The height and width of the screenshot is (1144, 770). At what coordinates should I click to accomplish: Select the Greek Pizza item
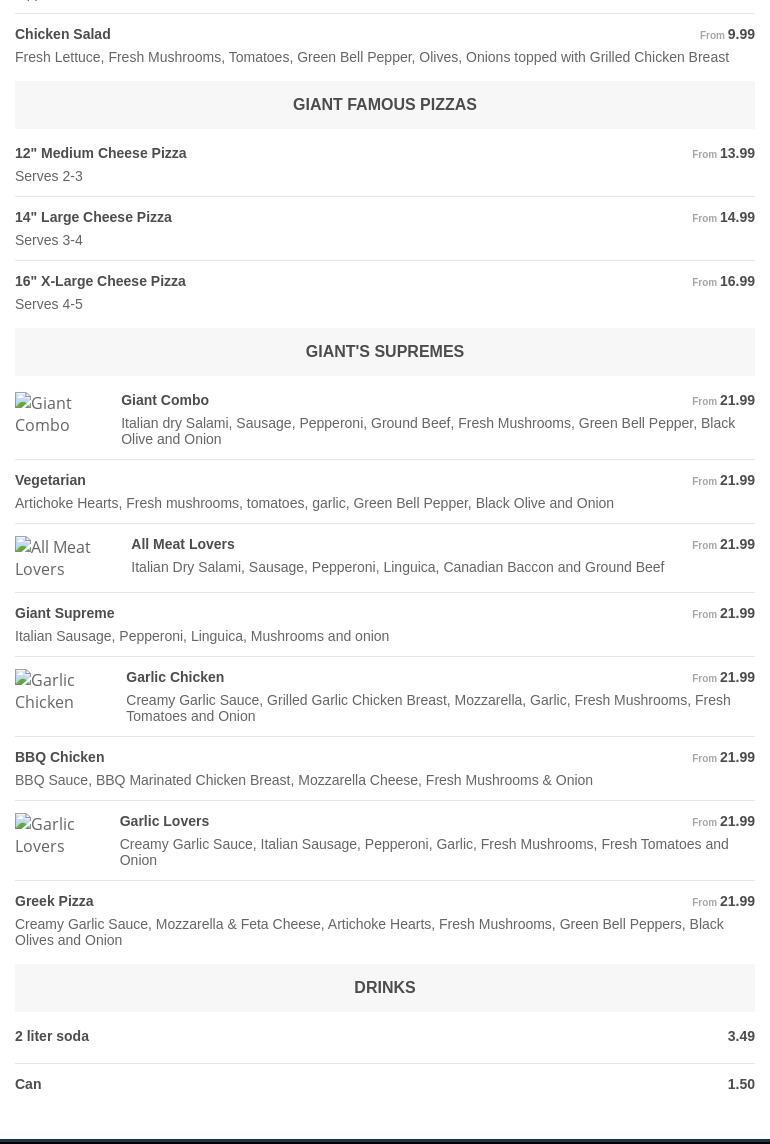click(54, 901)
